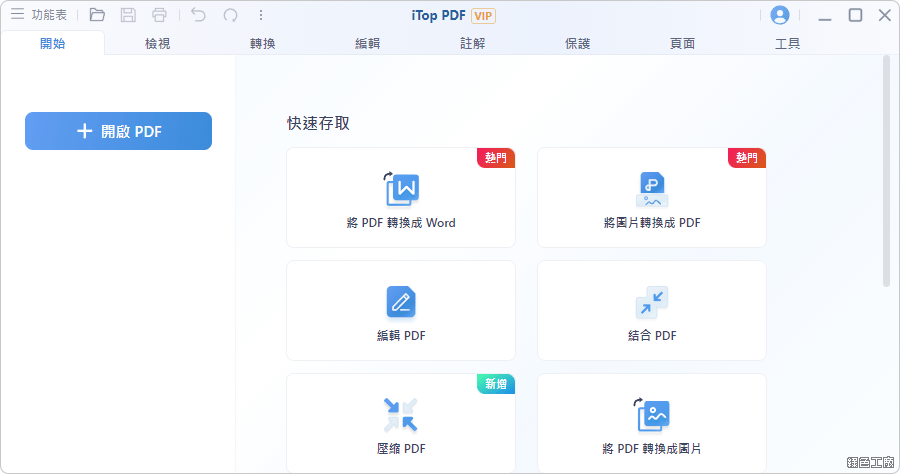Click the open folder icon in toolbar
900x474 pixels.
pos(97,15)
